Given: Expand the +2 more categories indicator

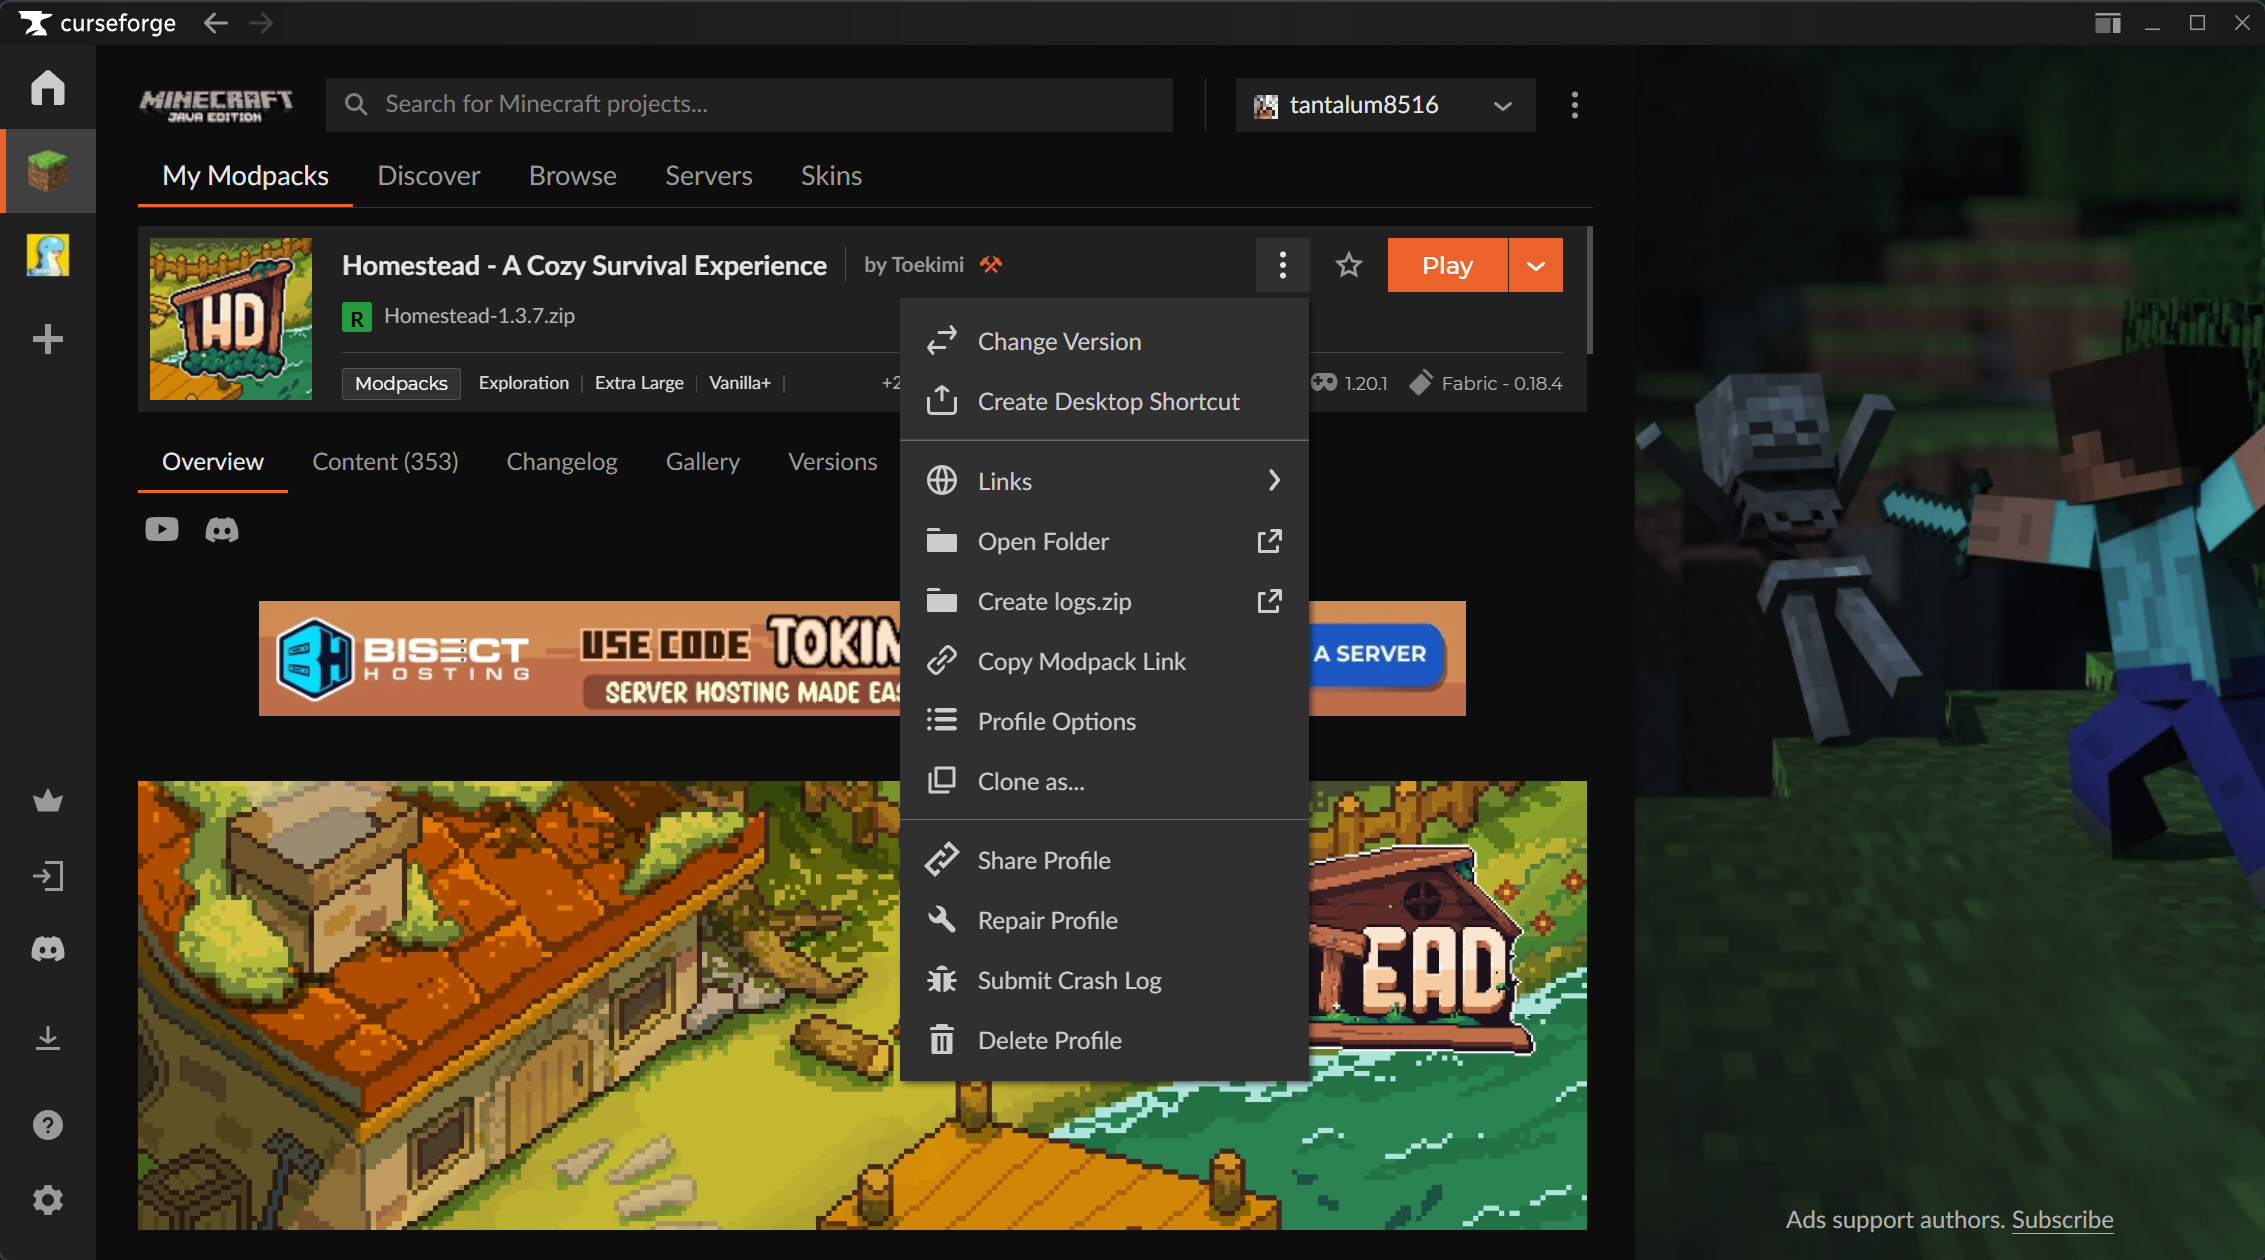Looking at the screenshot, I should tap(891, 383).
